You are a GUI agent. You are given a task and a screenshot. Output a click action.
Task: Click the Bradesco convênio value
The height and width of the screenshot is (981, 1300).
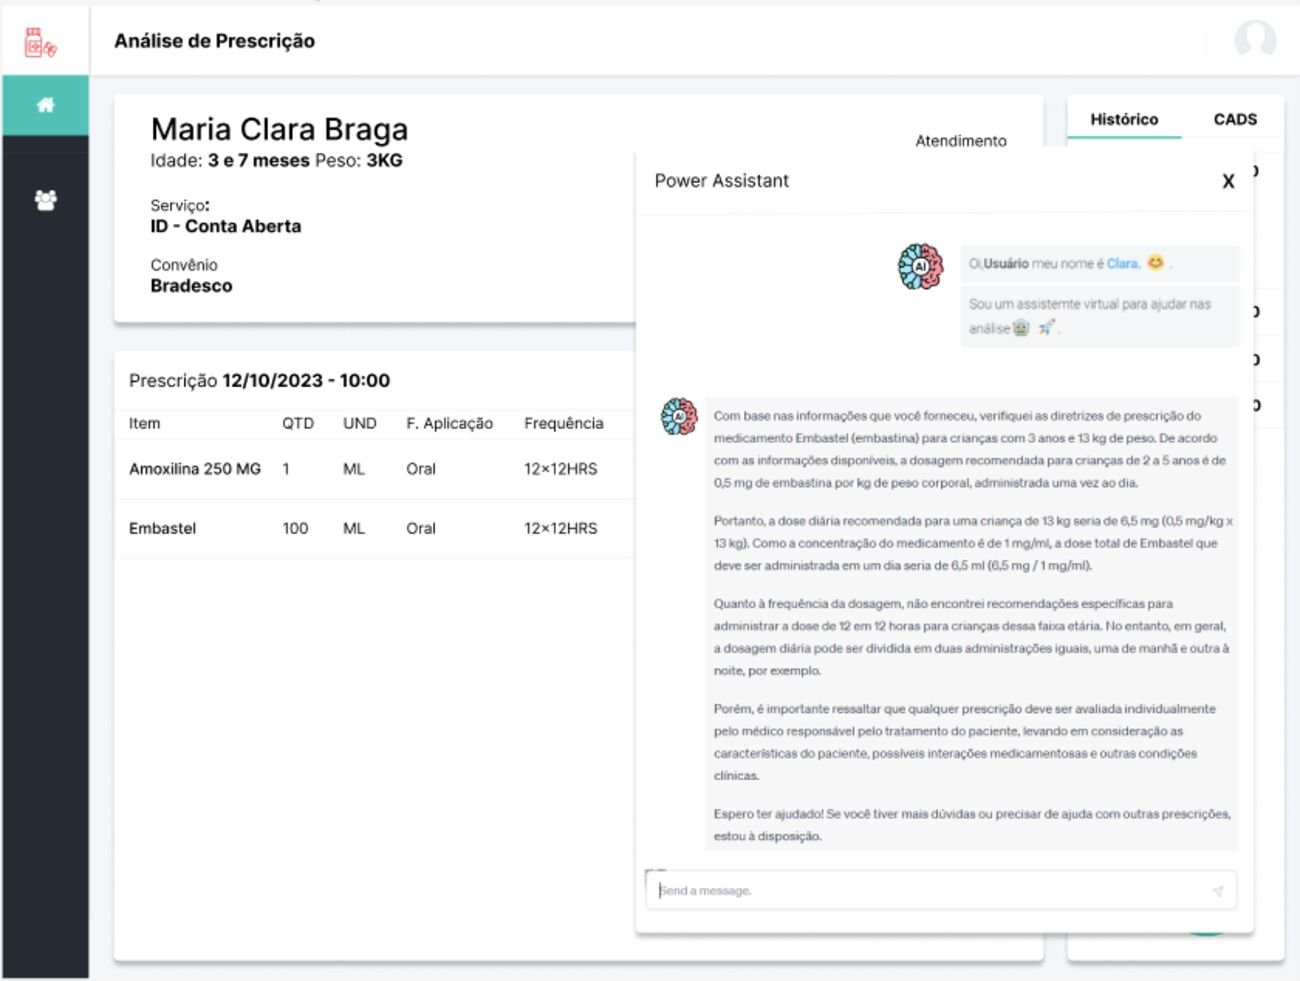[191, 286]
